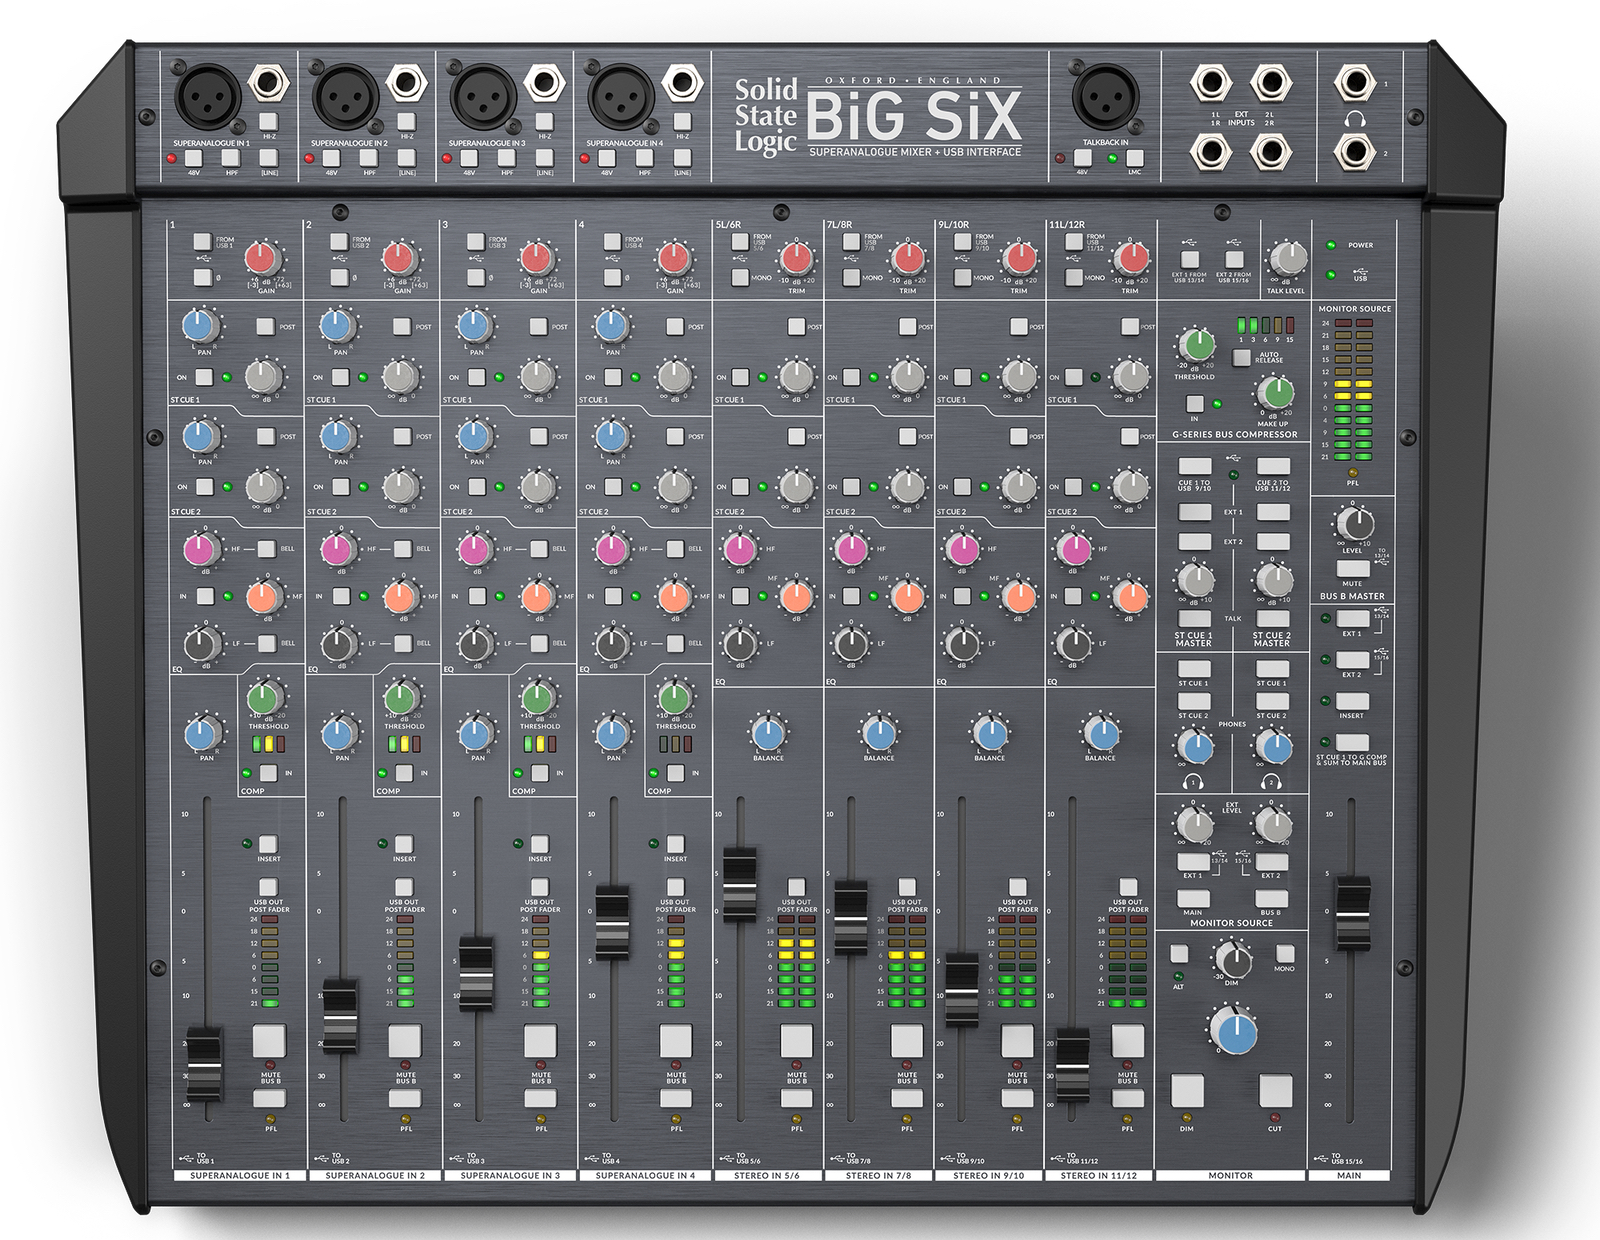Toggle channel 4 ST CUE 1 ON button
The width and height of the screenshot is (1600, 1240).
pyautogui.click(x=613, y=377)
